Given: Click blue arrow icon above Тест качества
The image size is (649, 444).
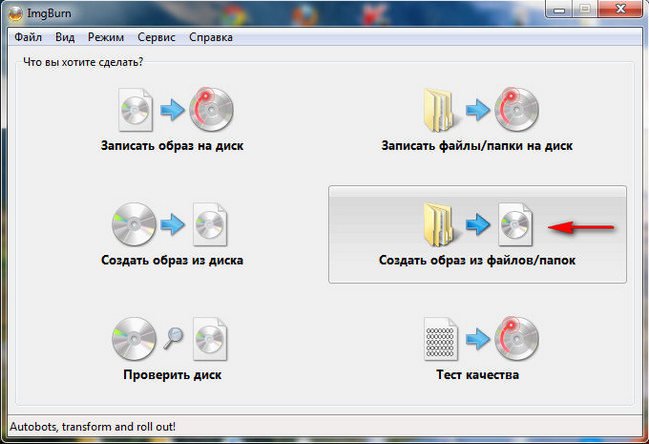Looking at the screenshot, I should pyautogui.click(x=478, y=339).
